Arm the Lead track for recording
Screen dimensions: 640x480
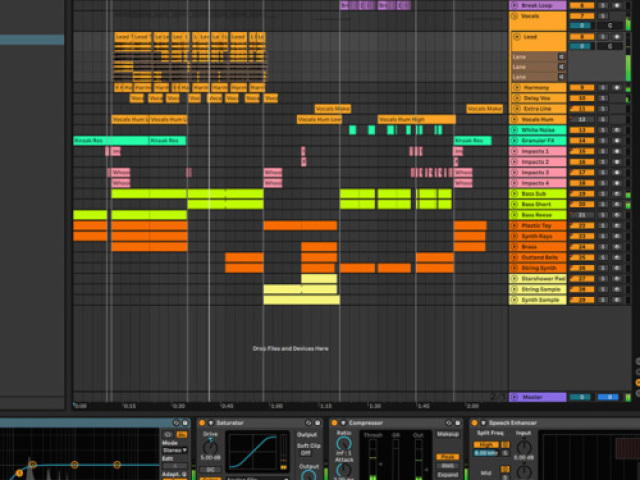point(617,37)
